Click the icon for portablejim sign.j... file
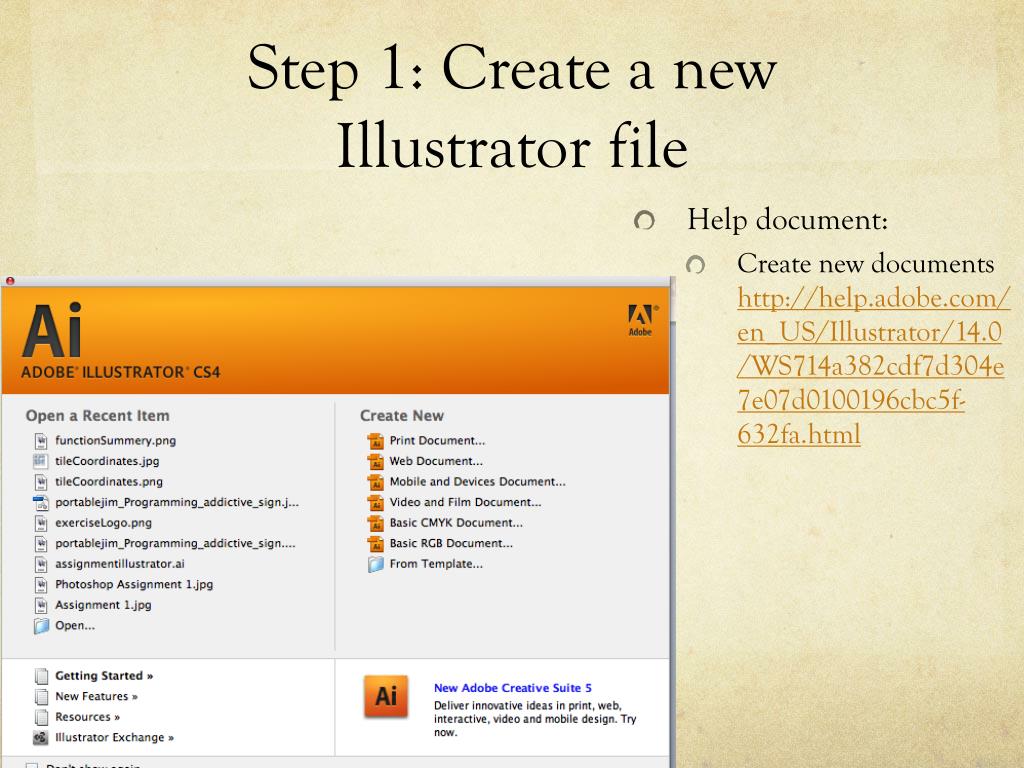 (x=41, y=502)
